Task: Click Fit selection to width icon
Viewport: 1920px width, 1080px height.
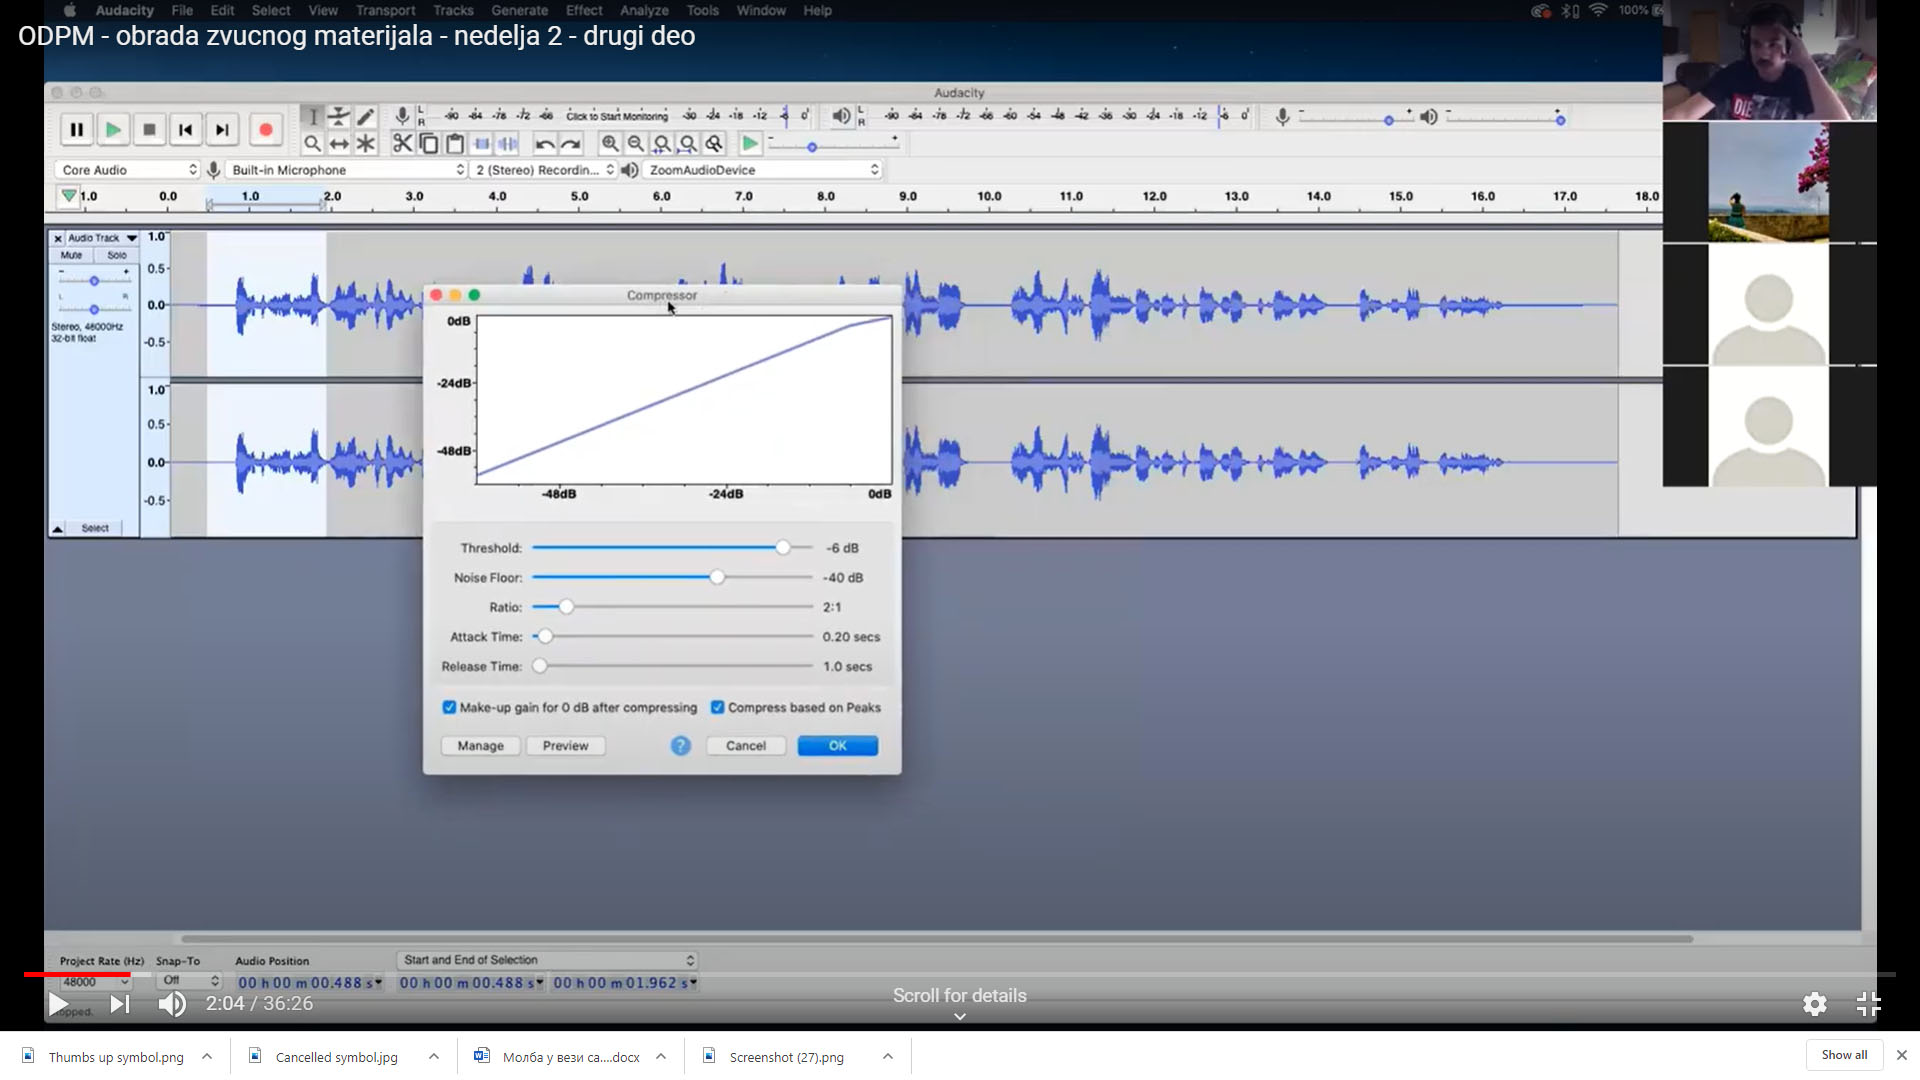Action: pos(662,144)
